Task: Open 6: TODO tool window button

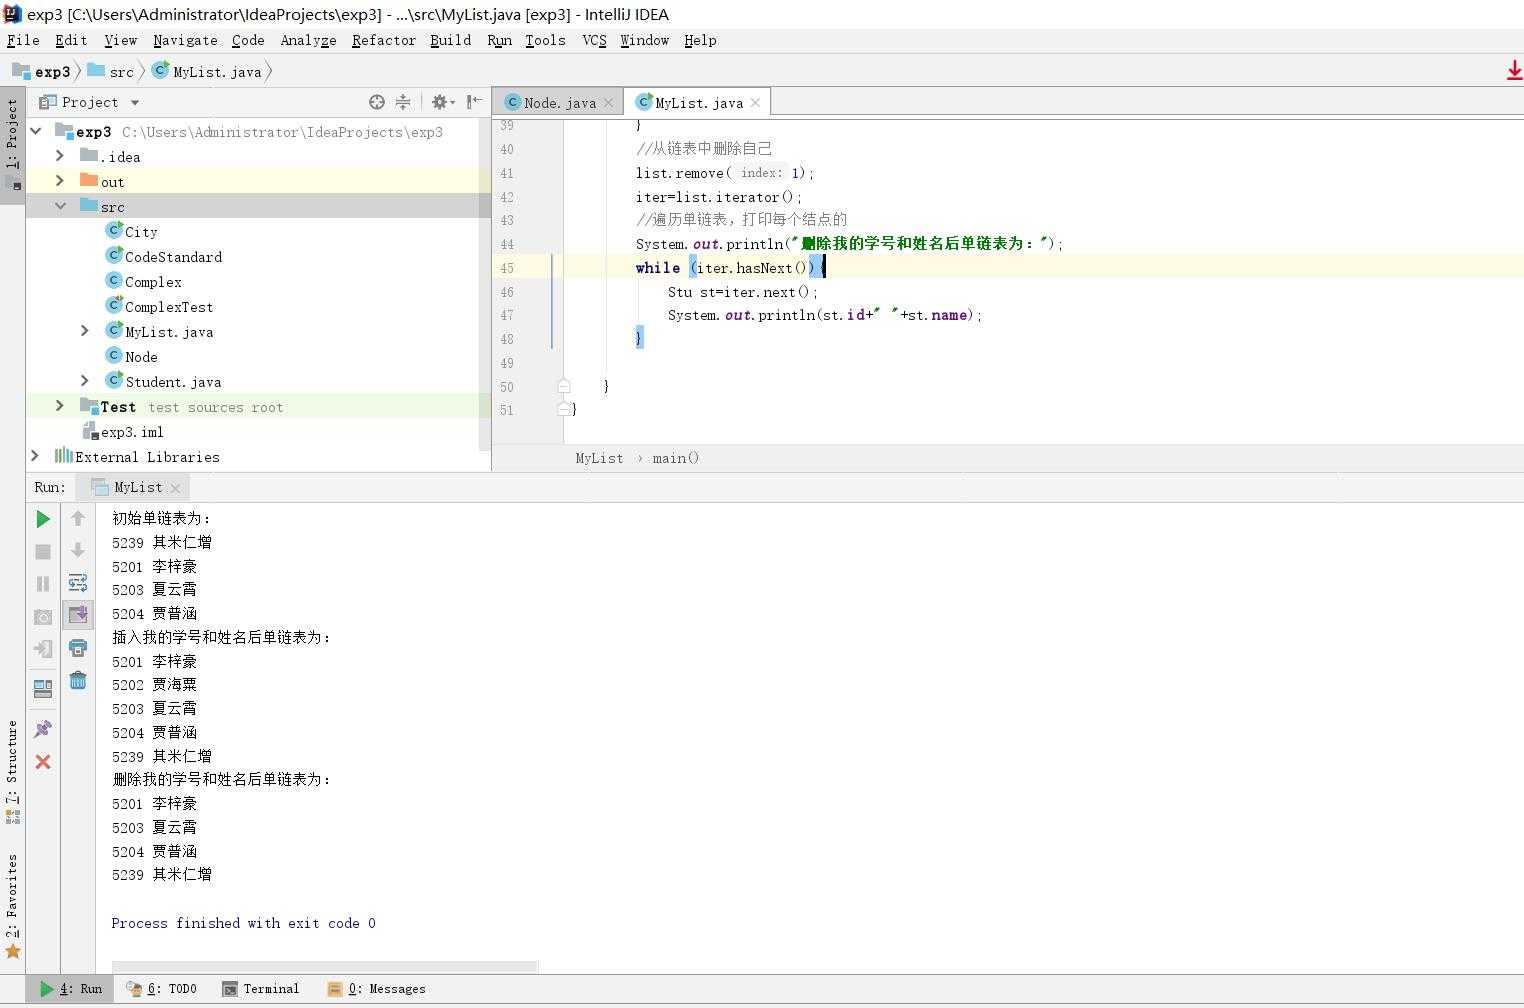Action: [162, 988]
